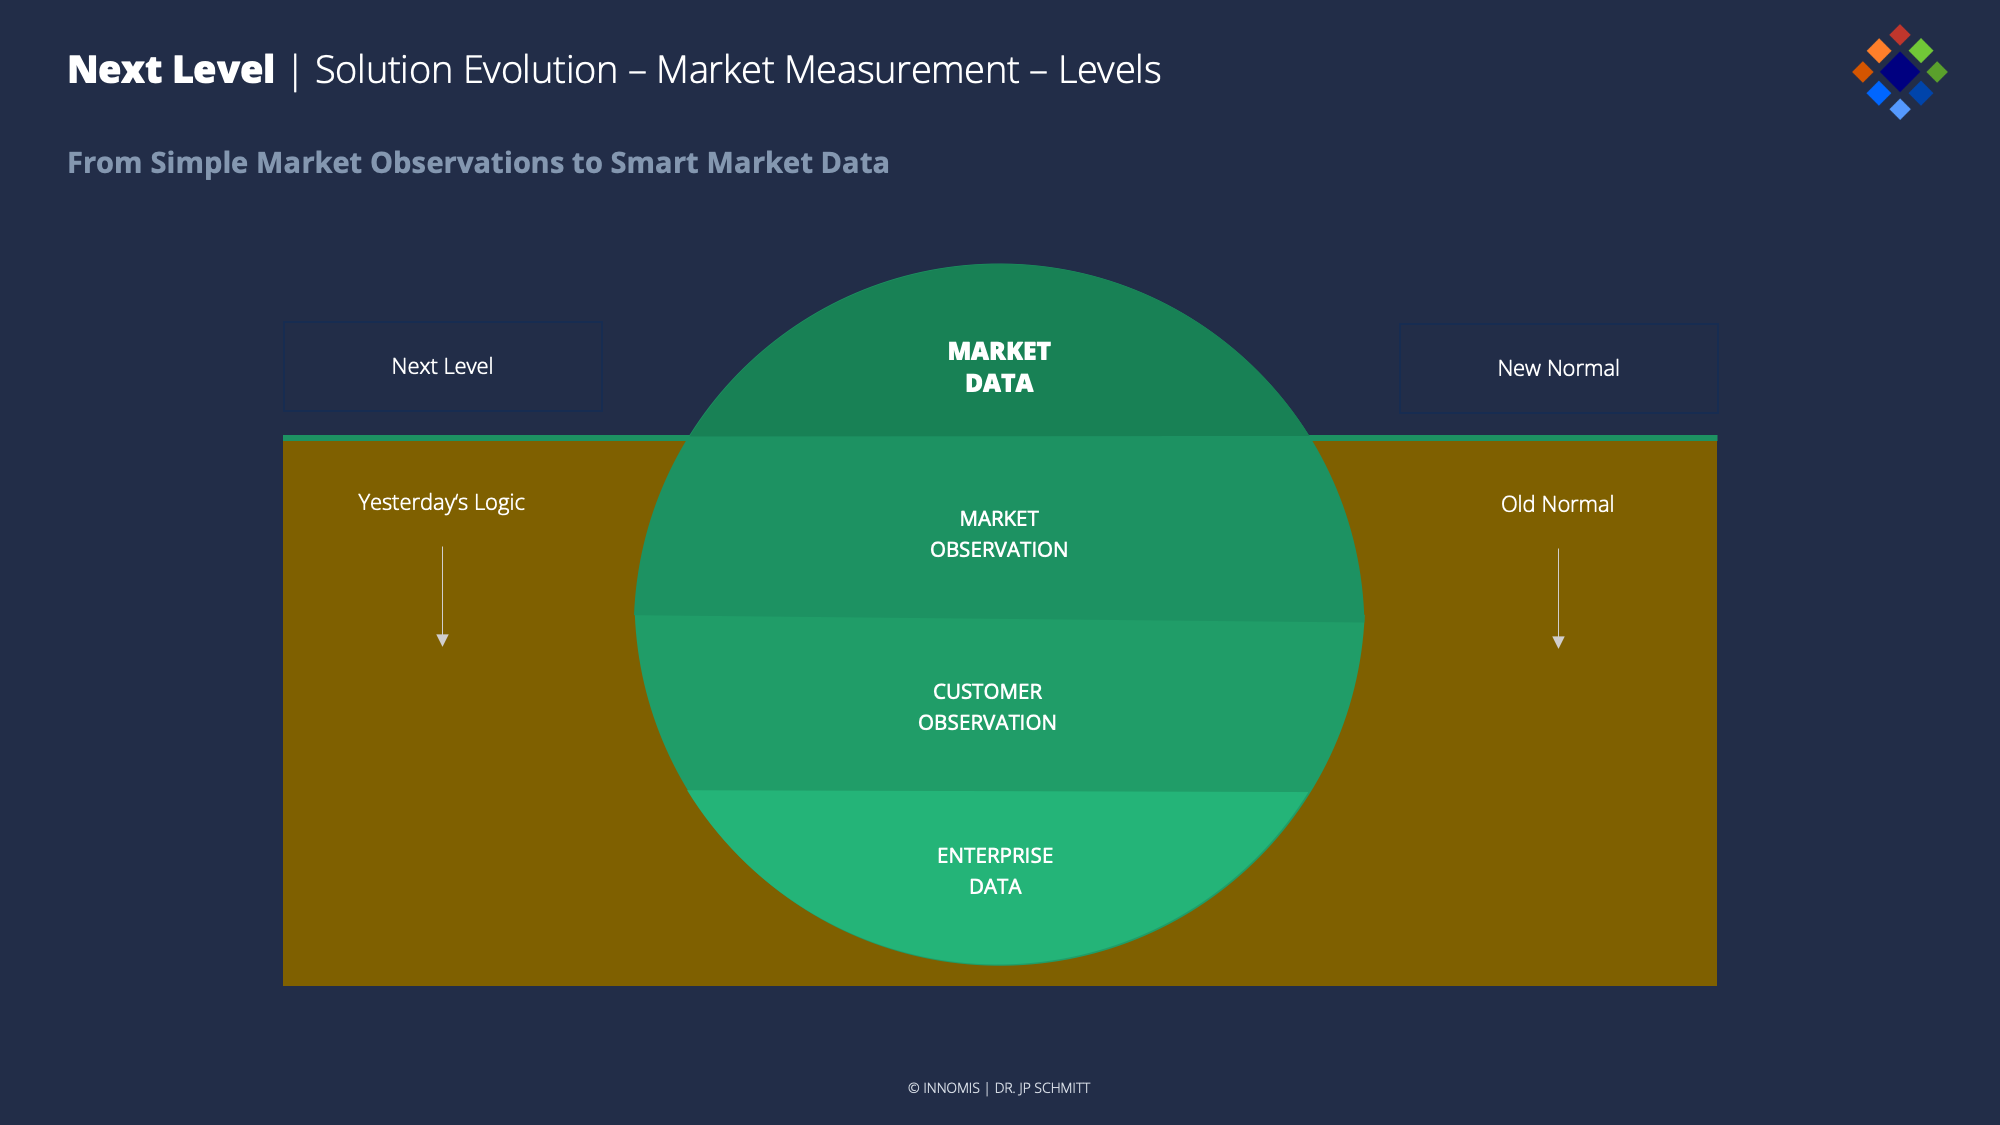
Task: Select the ENTERPRISE DATA segment
Action: [995, 871]
